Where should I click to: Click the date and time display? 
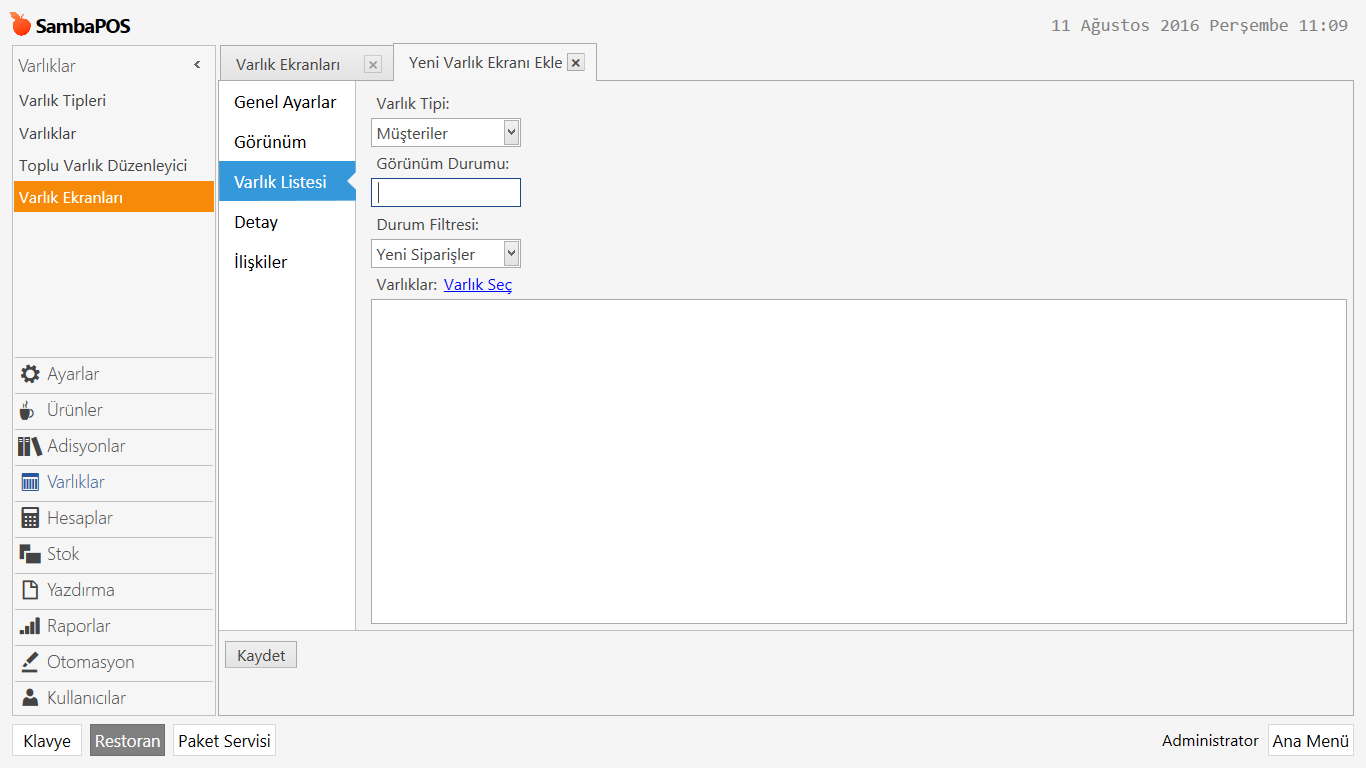(x=1199, y=26)
